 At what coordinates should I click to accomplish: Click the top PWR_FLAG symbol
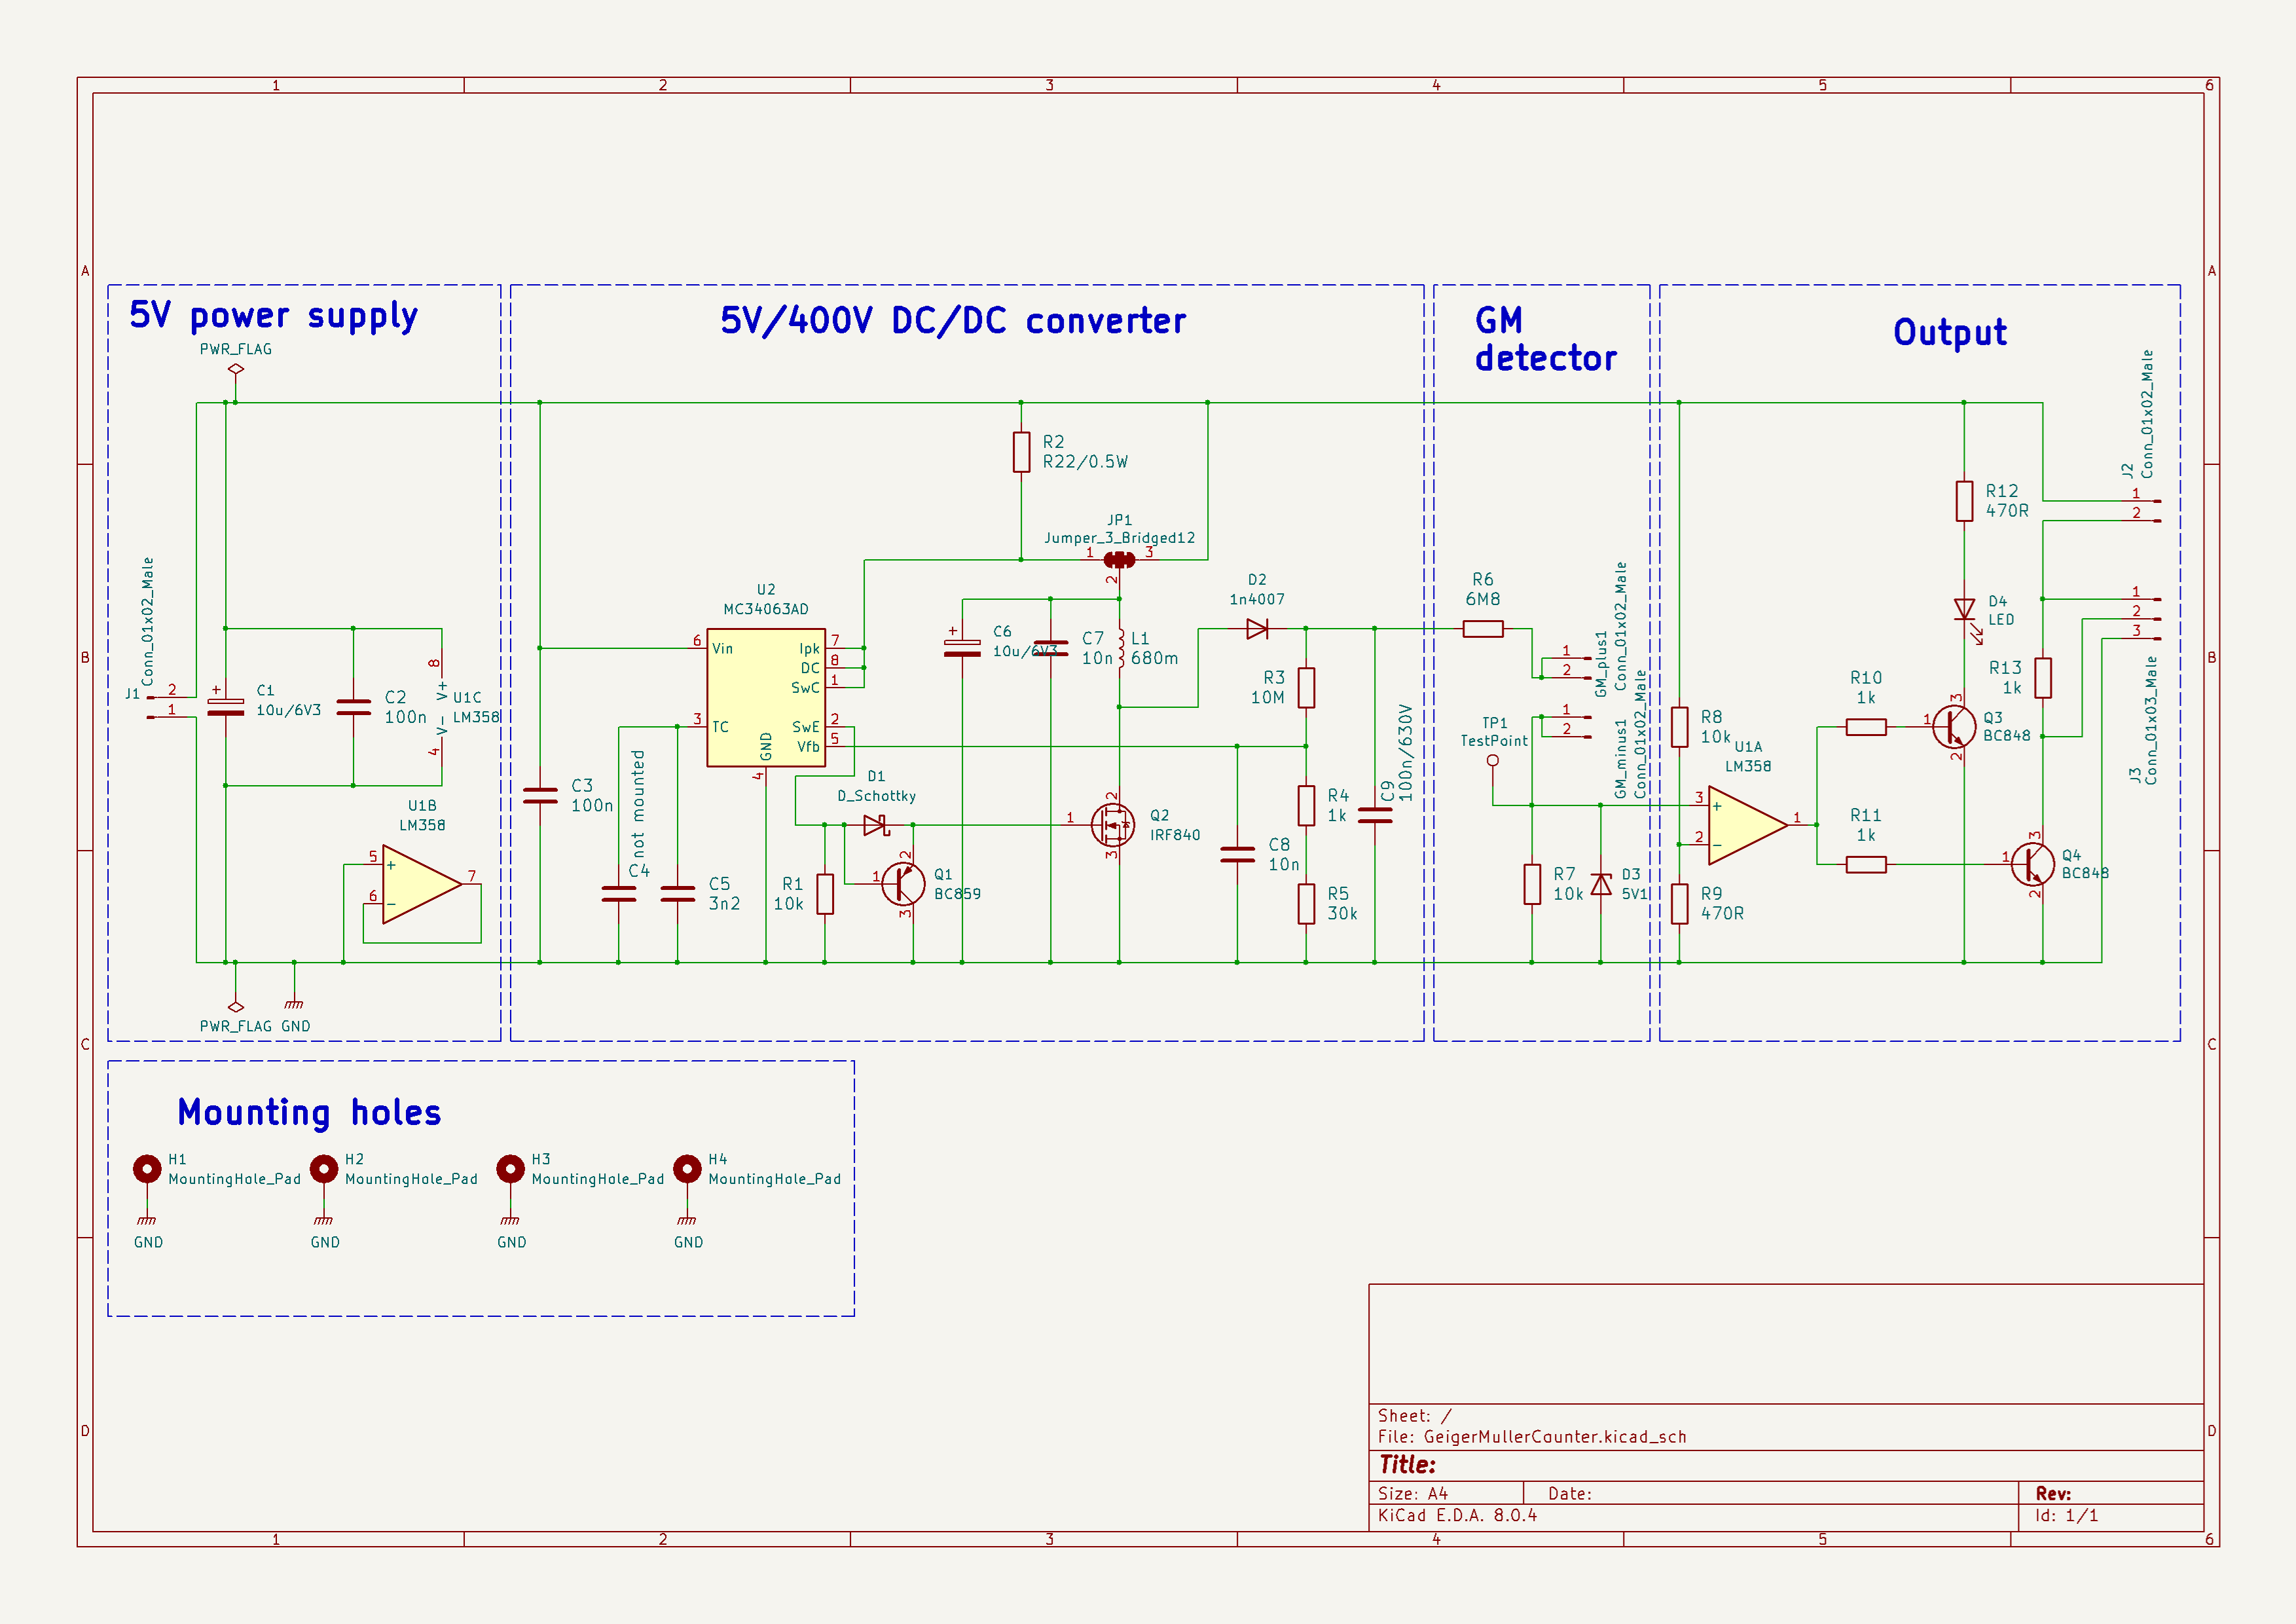236,369
